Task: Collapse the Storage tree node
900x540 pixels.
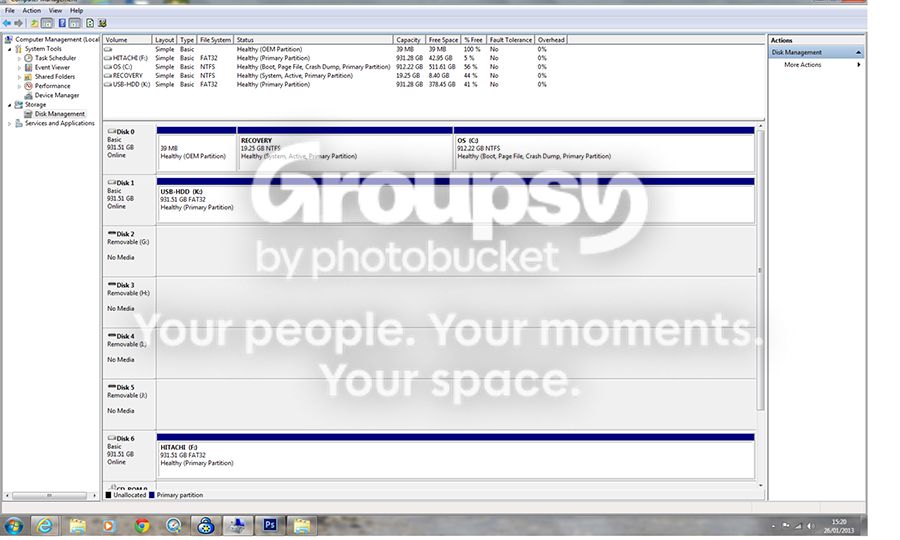Action: (9, 105)
